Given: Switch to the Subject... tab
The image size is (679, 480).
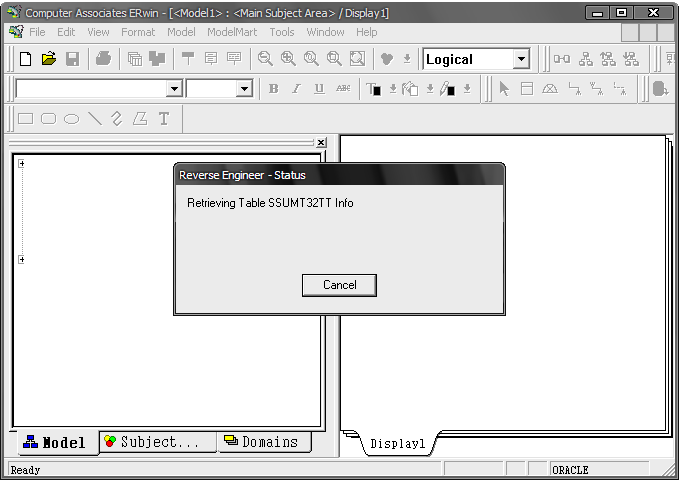Looking at the screenshot, I should pos(158,442).
